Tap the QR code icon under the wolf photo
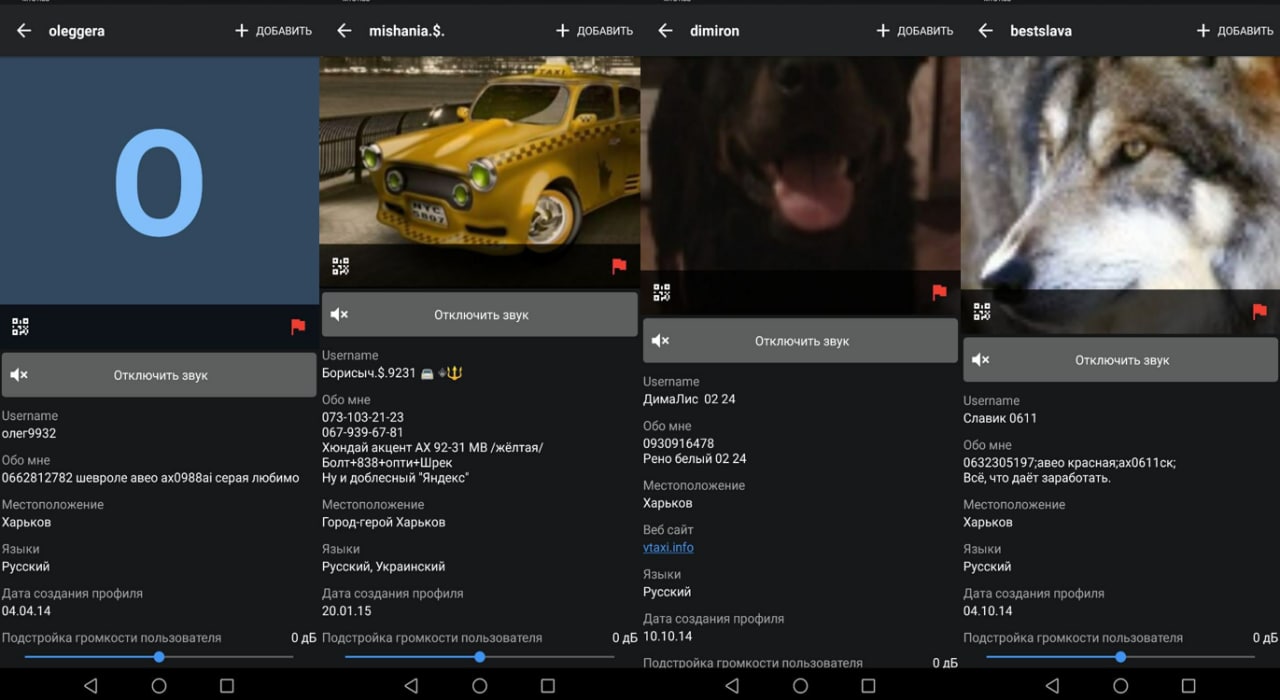 tap(982, 312)
